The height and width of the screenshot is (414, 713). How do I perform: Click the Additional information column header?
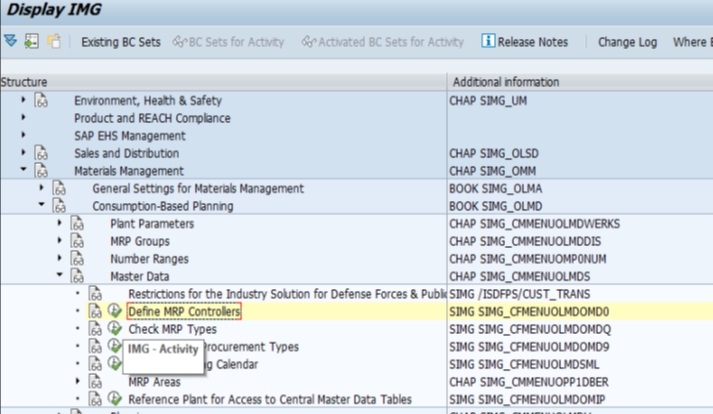[x=580, y=82]
